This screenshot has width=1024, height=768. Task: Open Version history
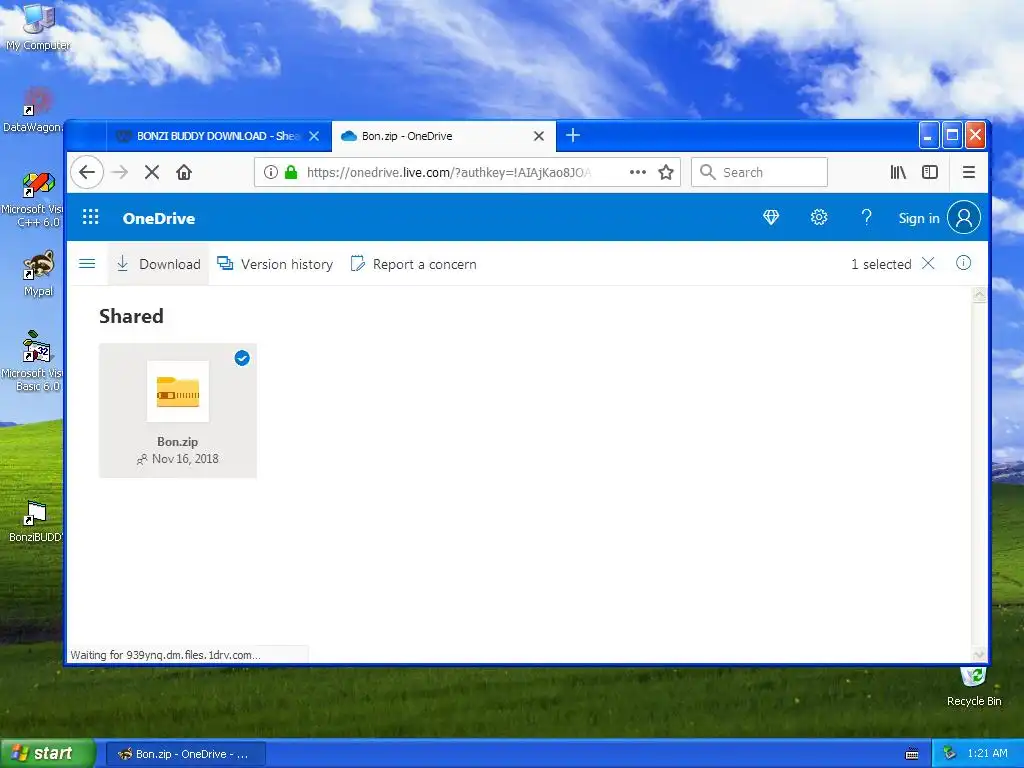pyautogui.click(x=275, y=264)
